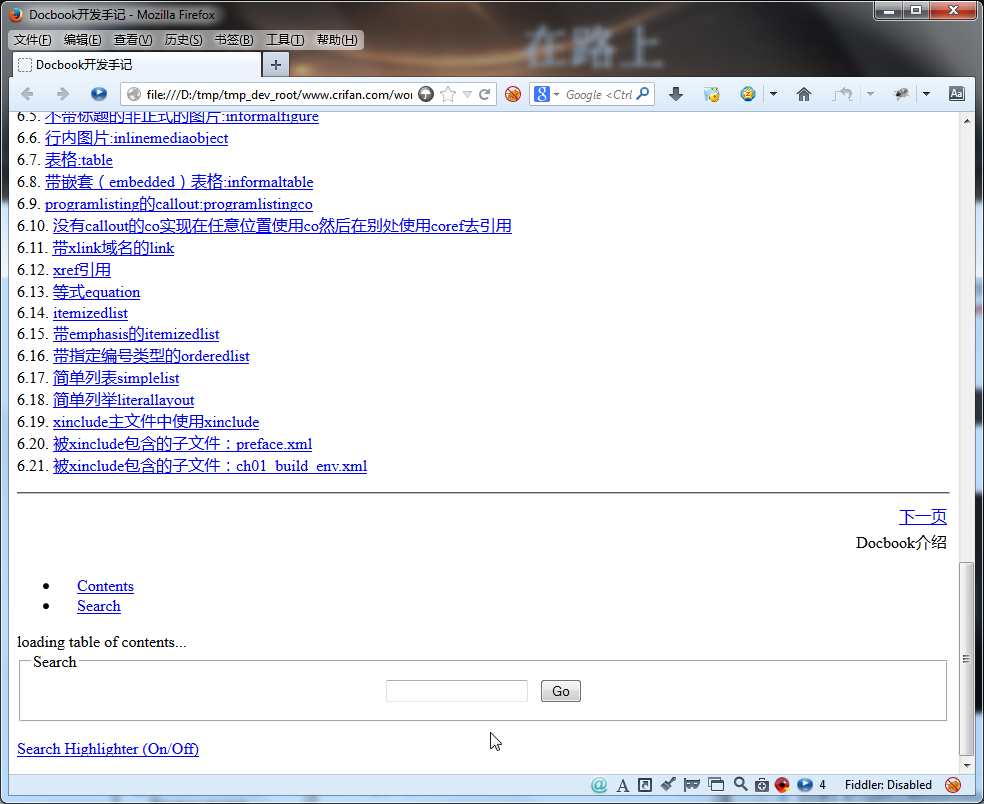The width and height of the screenshot is (984, 804).
Task: Go back with the toolbar back arrow
Action: click(x=27, y=94)
